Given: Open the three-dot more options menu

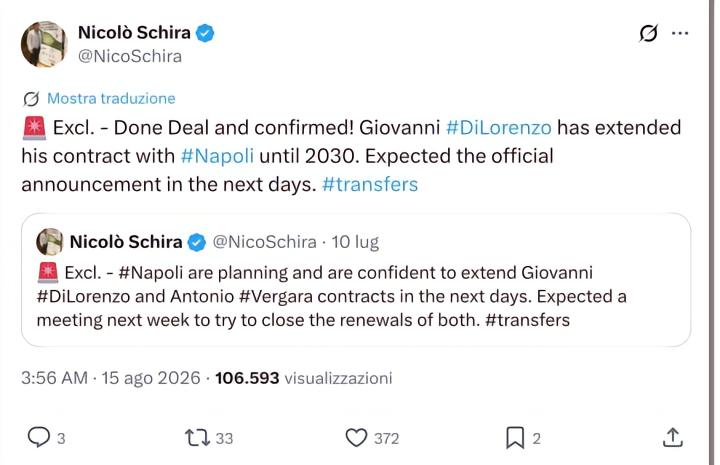Looking at the screenshot, I should pyautogui.click(x=680, y=33).
